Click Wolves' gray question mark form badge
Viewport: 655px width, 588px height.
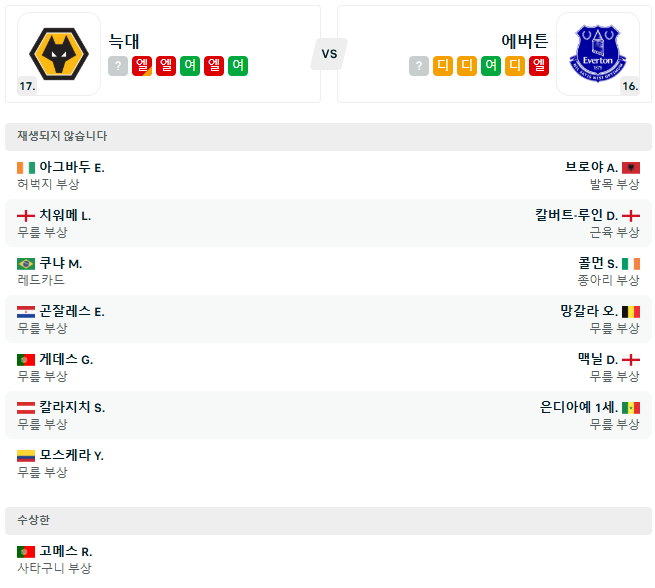pyautogui.click(x=118, y=66)
